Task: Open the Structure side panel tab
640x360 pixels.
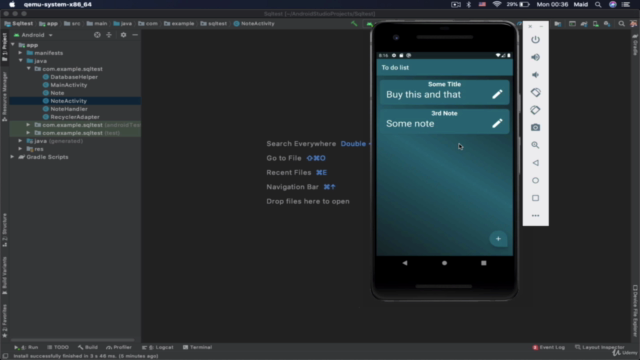Action: click(4, 230)
